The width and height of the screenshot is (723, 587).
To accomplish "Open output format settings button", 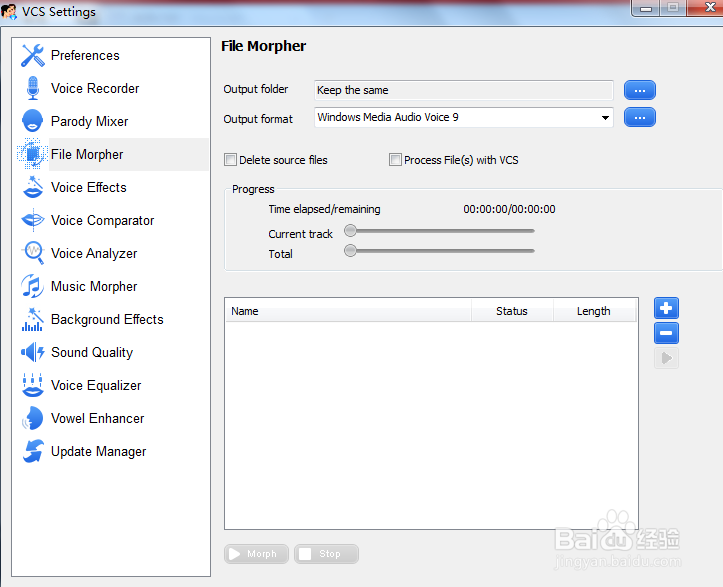I will (640, 117).
